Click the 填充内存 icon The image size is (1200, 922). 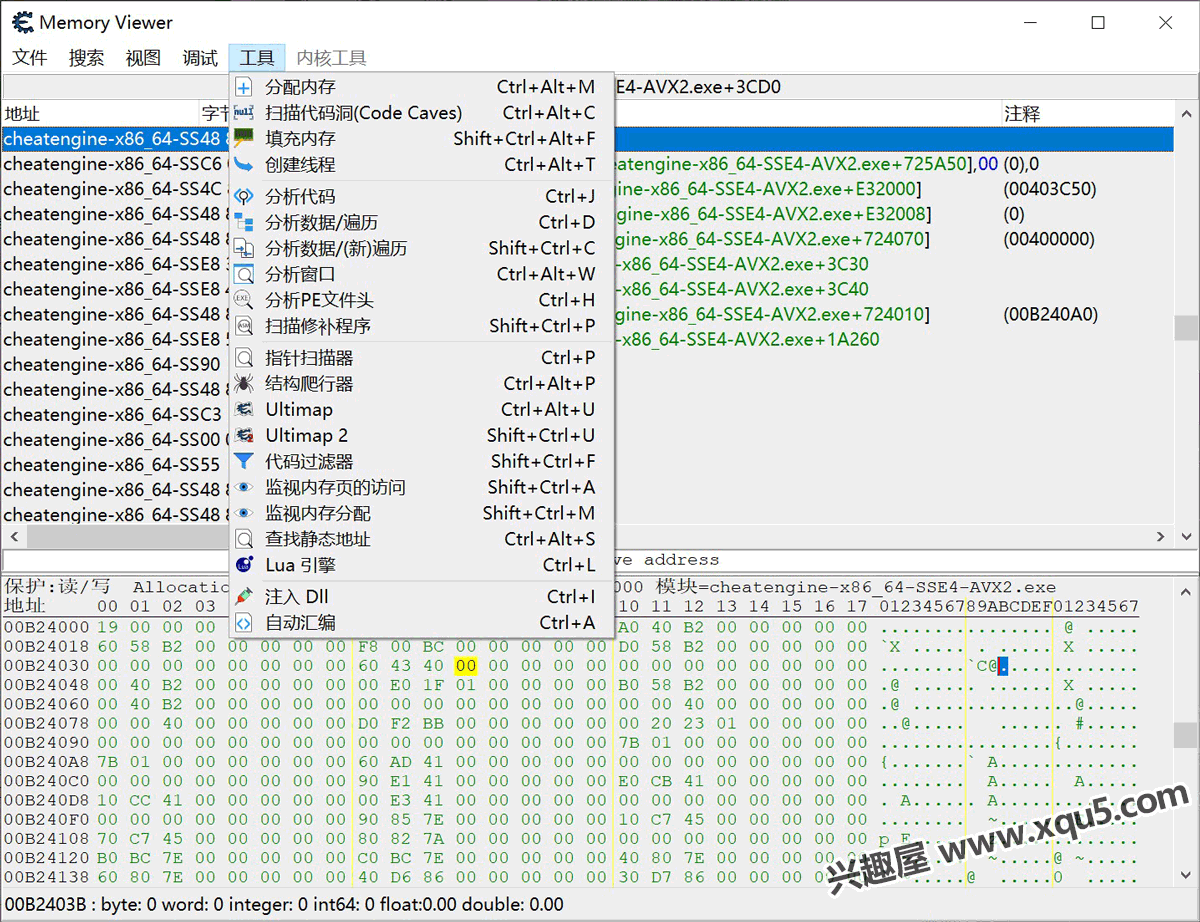click(x=244, y=139)
